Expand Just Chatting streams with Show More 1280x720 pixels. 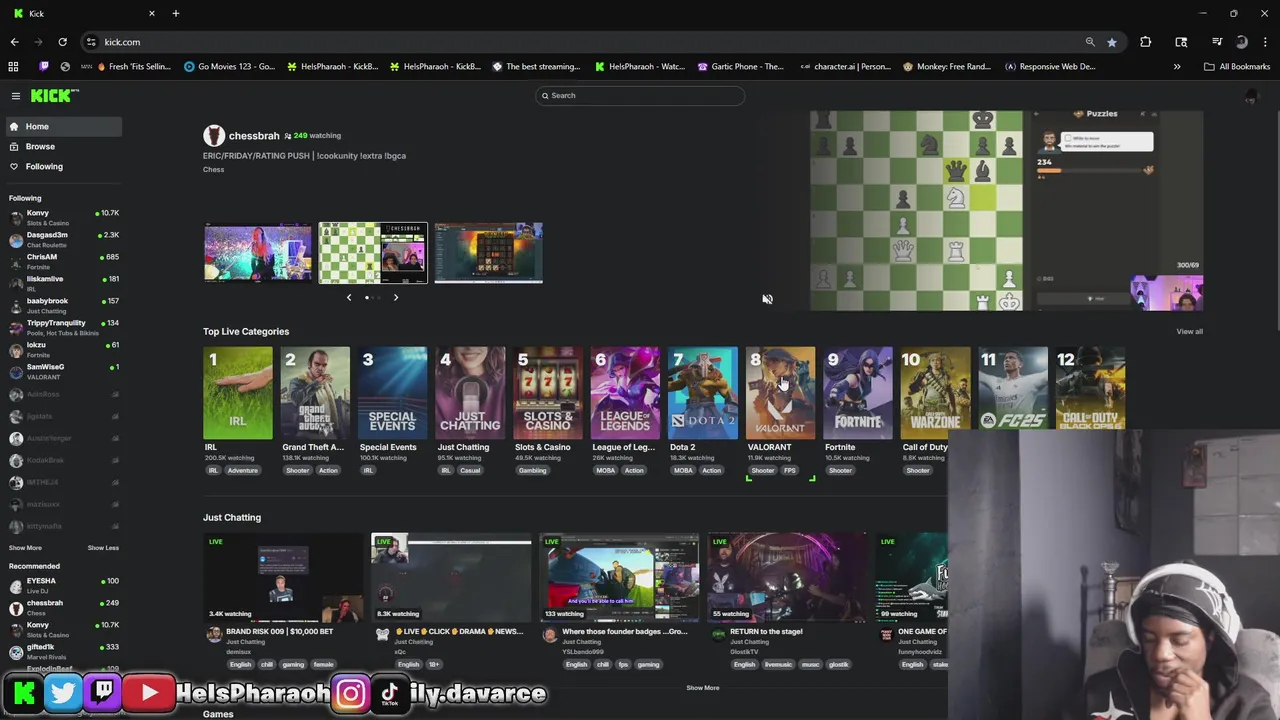point(703,688)
